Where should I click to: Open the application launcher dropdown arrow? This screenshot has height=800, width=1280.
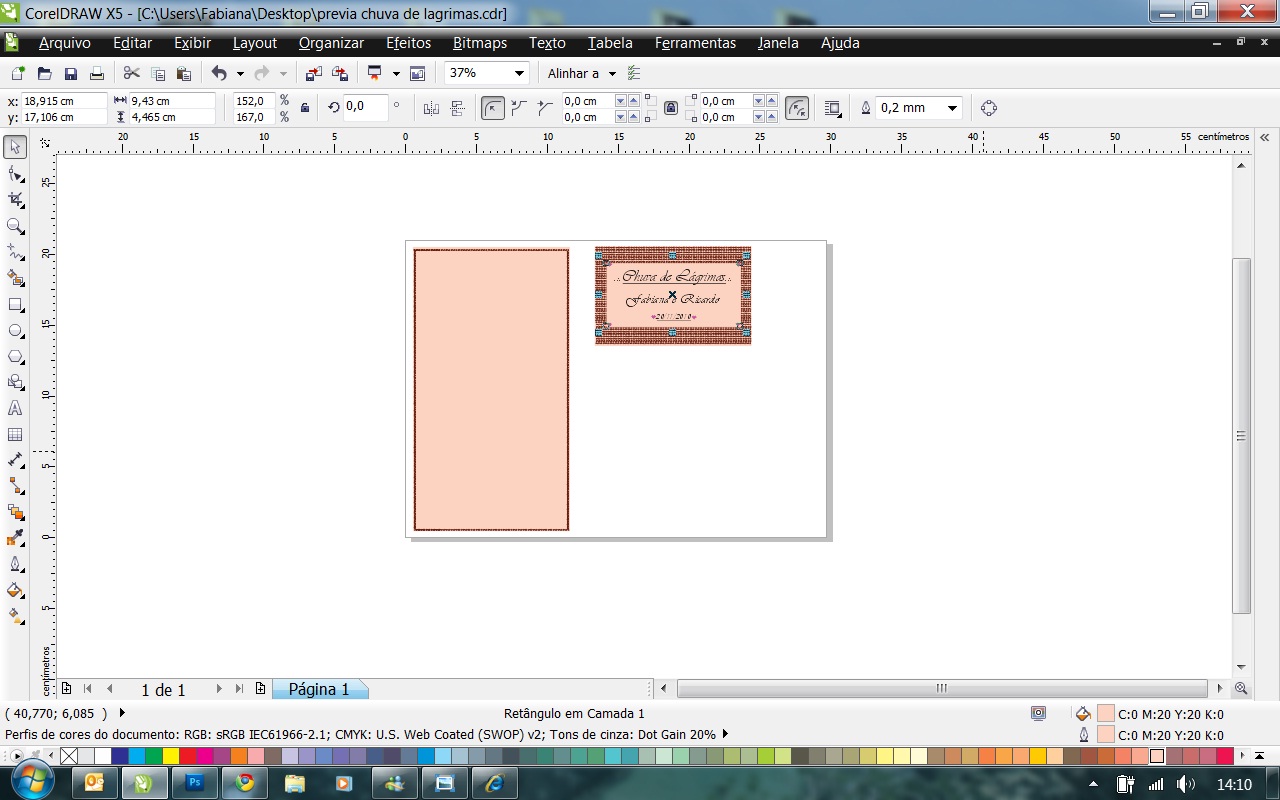[396, 73]
